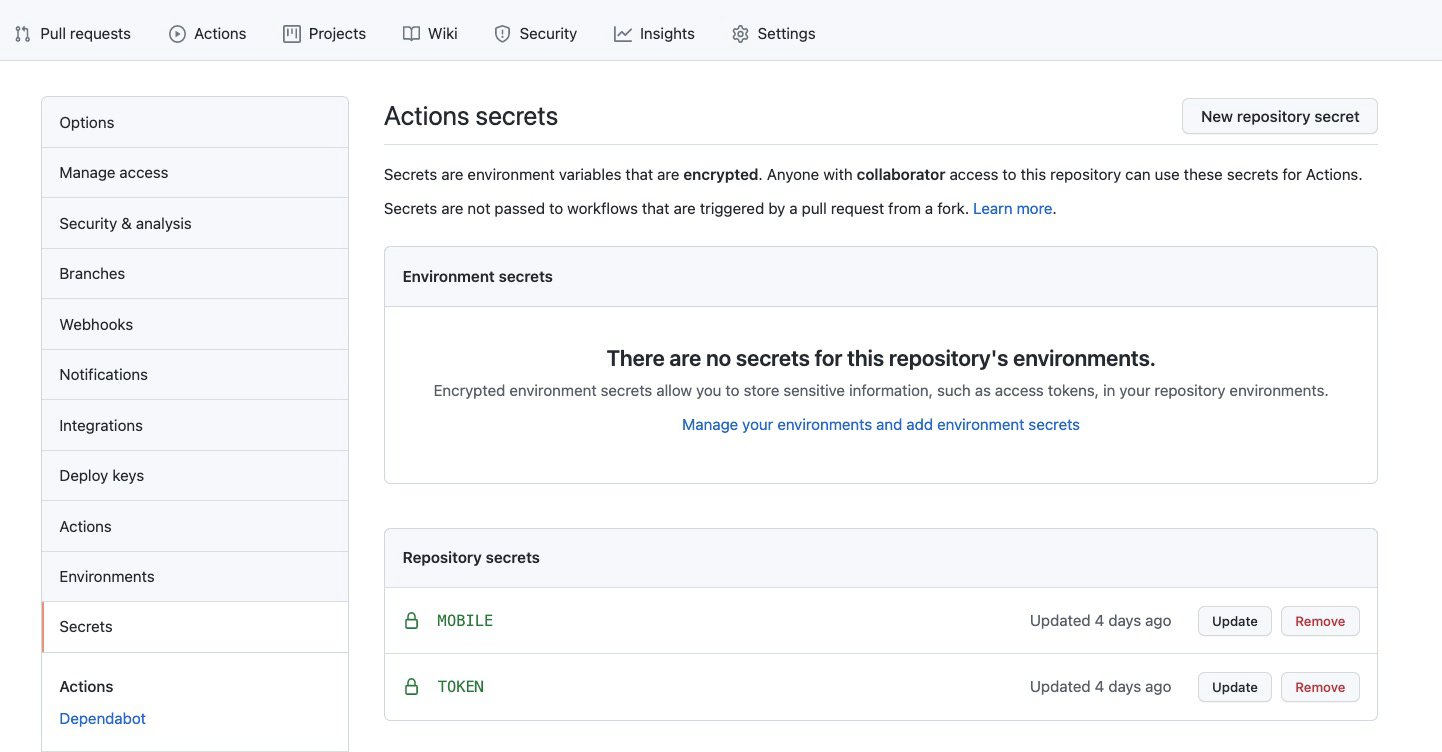Click the Projects board icon
This screenshot has height=752, width=1442.
coord(292,34)
